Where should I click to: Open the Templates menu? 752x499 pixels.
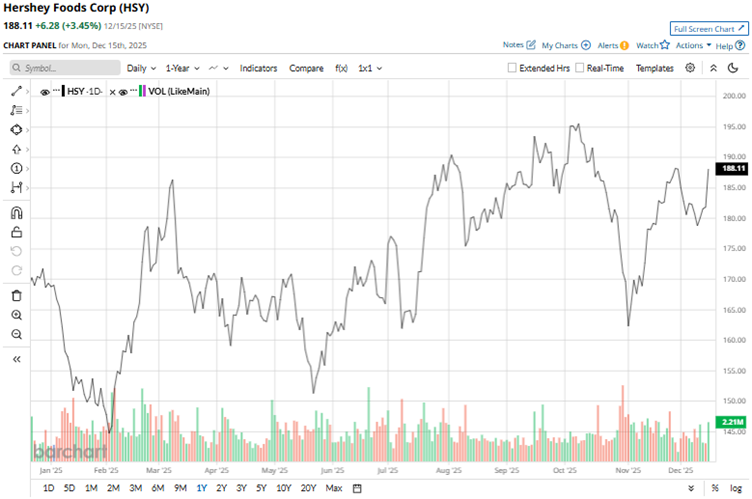(655, 68)
